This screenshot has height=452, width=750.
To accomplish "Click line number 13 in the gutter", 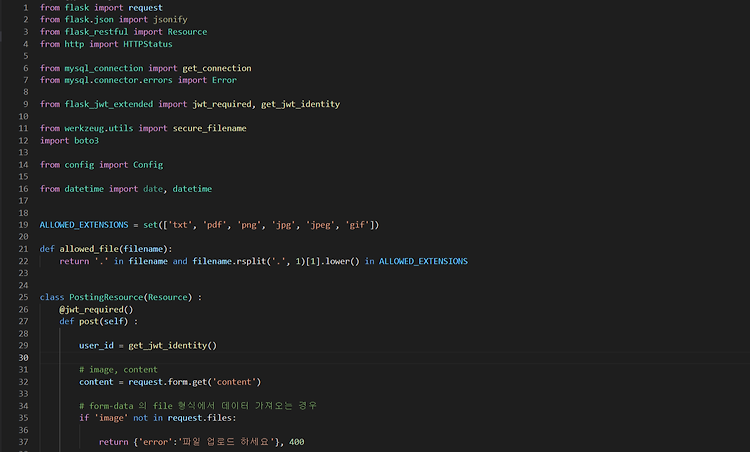I will (x=23, y=153).
